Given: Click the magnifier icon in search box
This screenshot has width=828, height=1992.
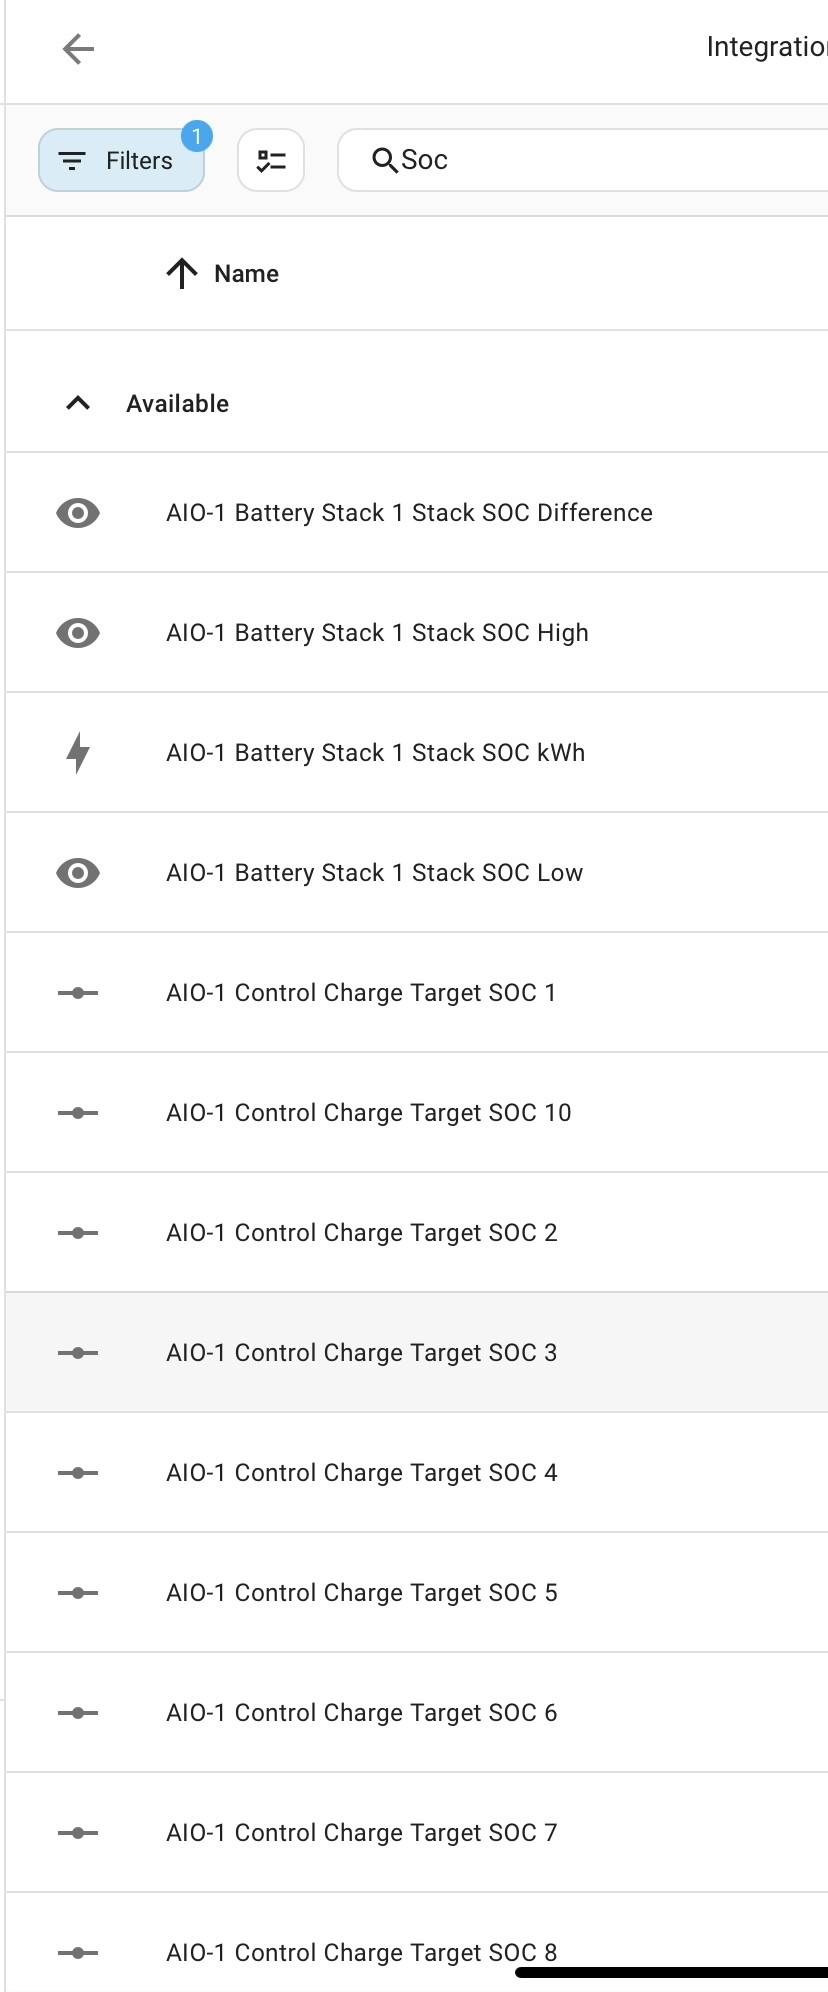Looking at the screenshot, I should coord(384,160).
